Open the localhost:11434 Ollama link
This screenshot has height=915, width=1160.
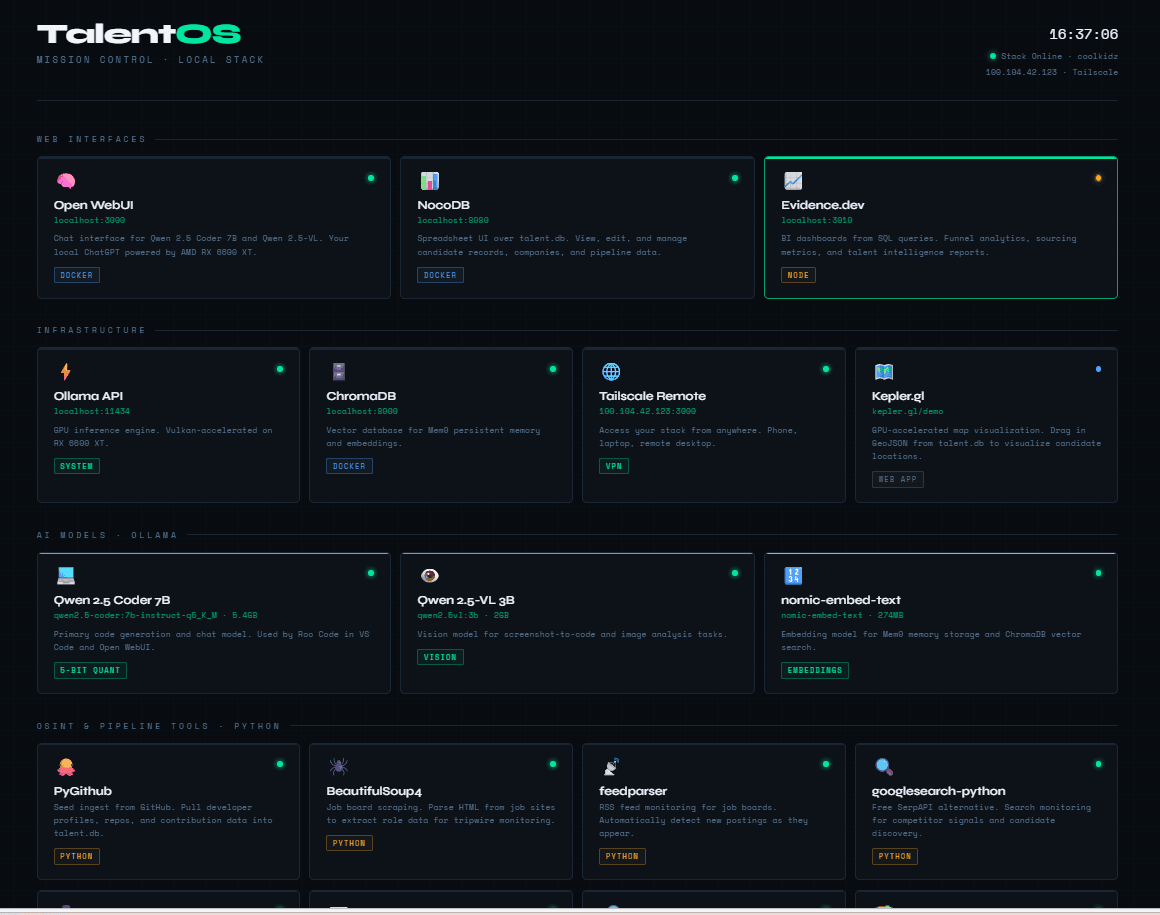coord(92,411)
